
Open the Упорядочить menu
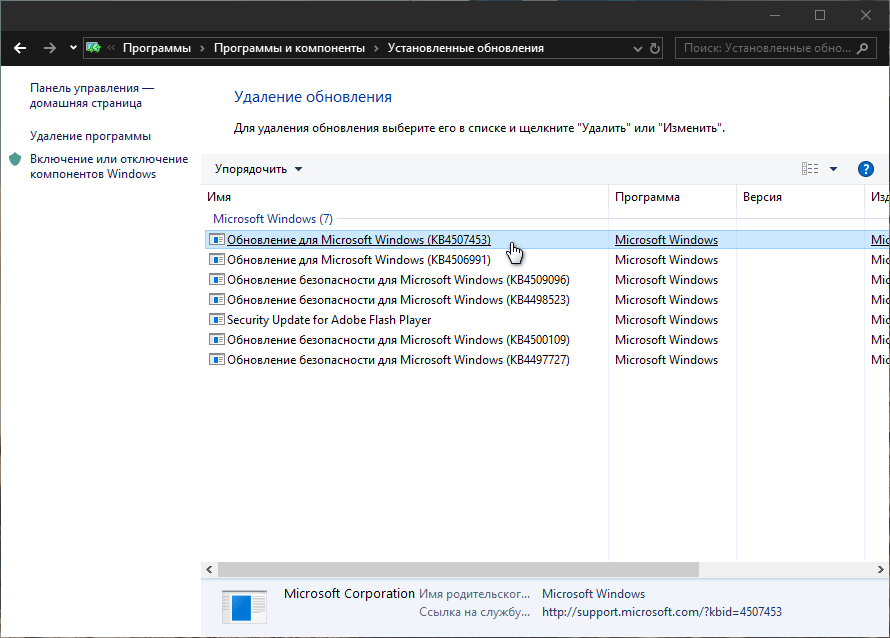point(258,169)
